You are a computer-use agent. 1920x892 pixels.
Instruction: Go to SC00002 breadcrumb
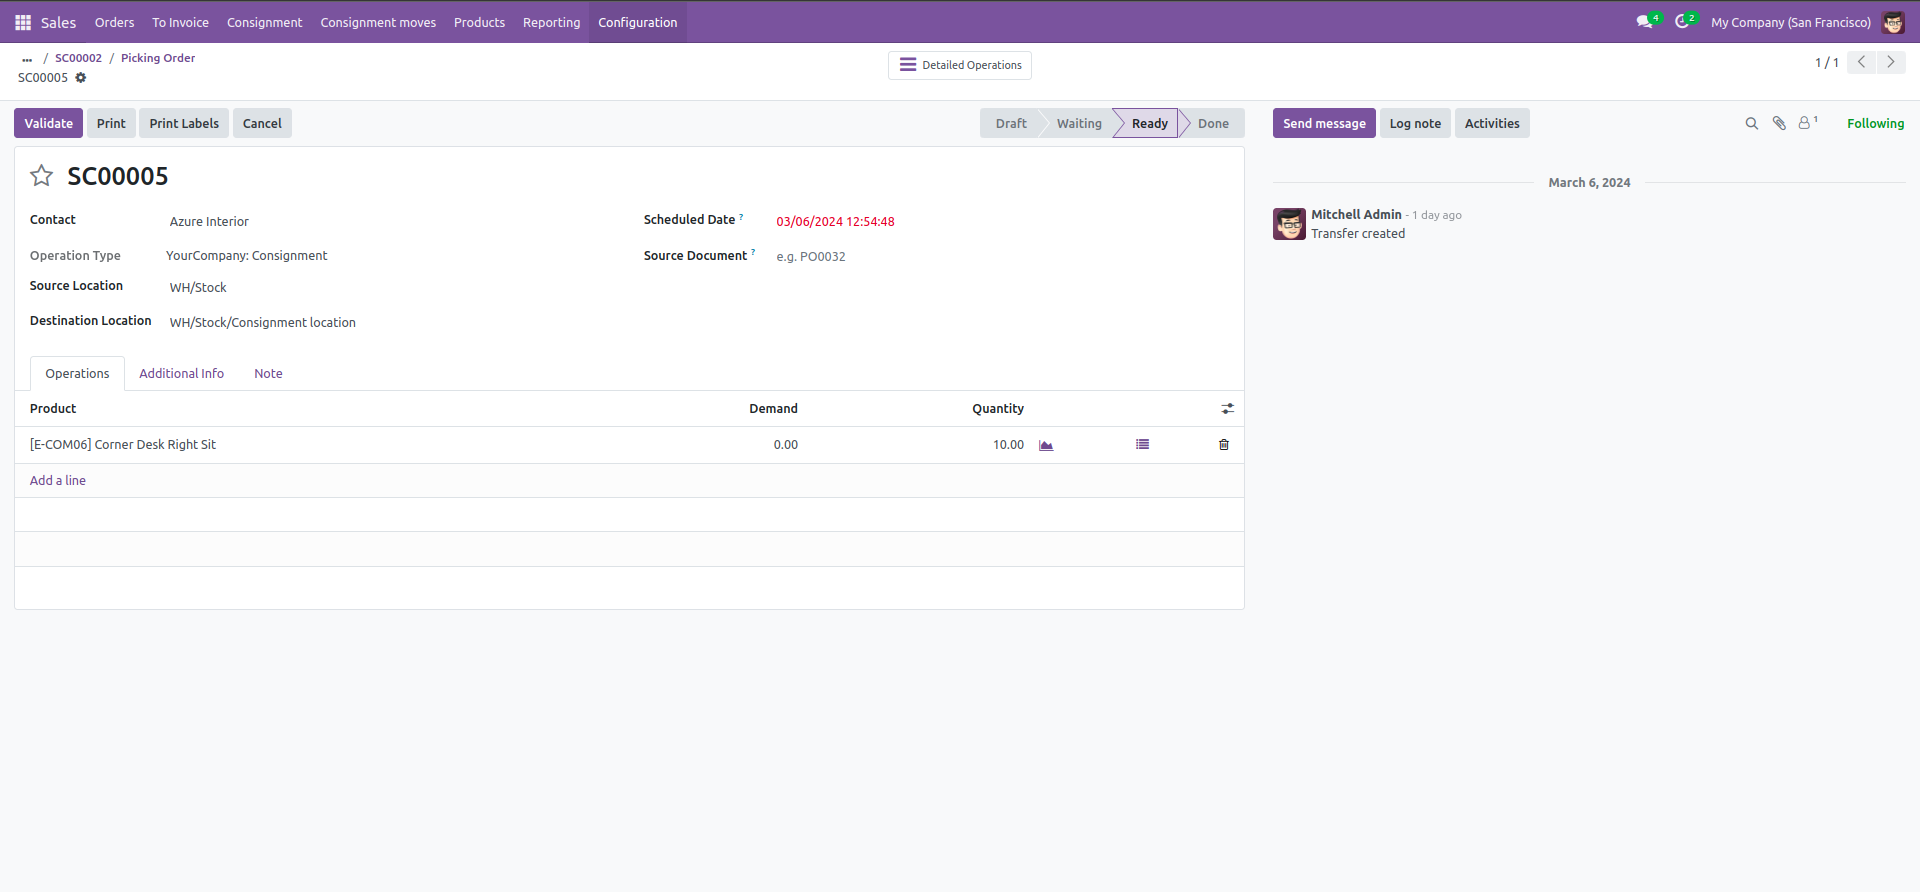78,58
